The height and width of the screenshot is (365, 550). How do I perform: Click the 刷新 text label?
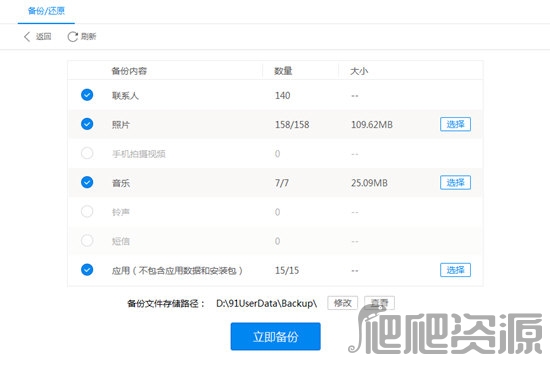point(88,36)
